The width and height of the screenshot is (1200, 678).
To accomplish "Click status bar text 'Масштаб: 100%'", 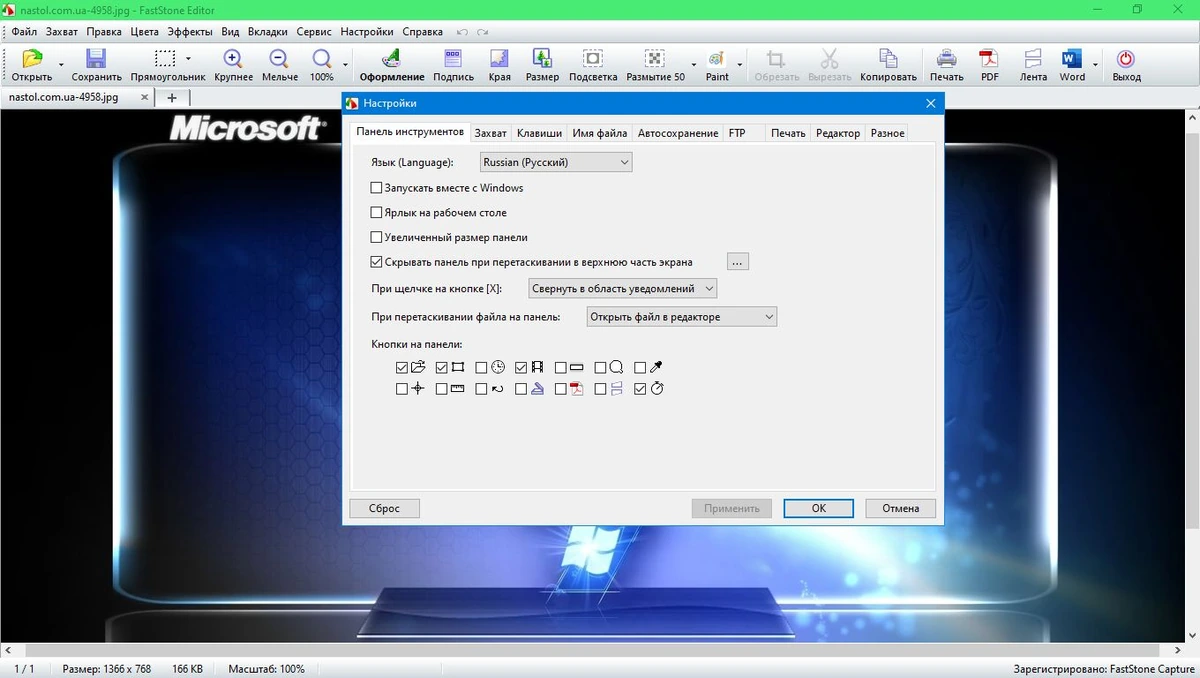I will pos(266,669).
